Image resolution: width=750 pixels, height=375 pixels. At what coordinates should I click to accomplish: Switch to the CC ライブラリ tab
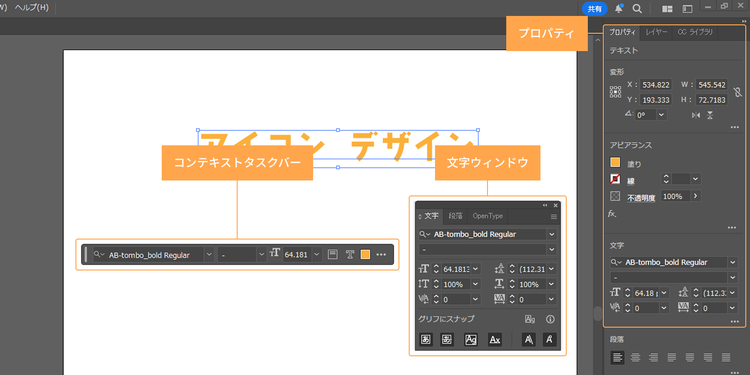695,33
